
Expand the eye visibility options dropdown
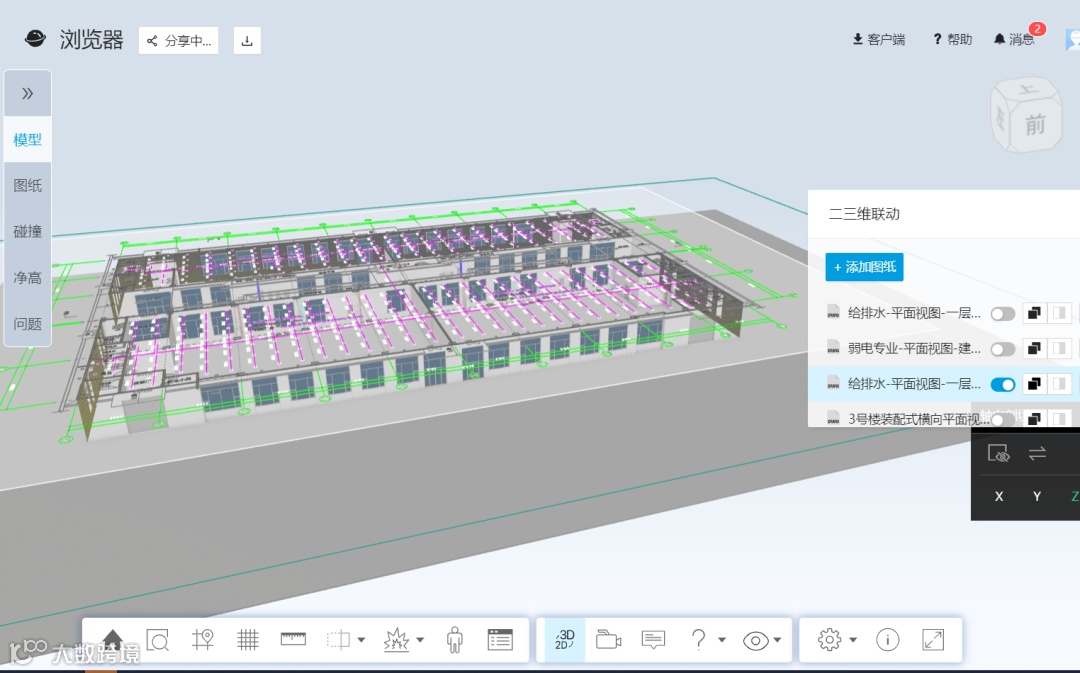(x=777, y=640)
